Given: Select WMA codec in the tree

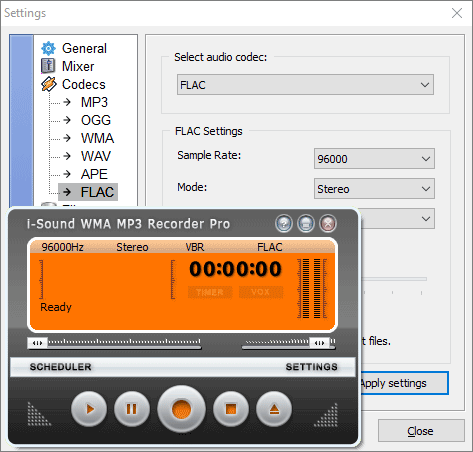Looking at the screenshot, I should (97, 138).
